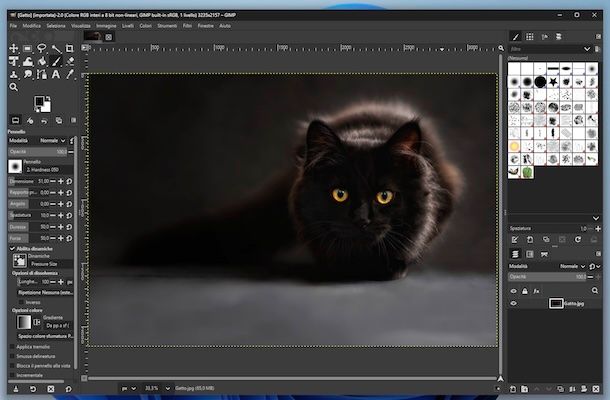Click the gradient preview swatch
Screen dimensions: 610x400
(24, 322)
